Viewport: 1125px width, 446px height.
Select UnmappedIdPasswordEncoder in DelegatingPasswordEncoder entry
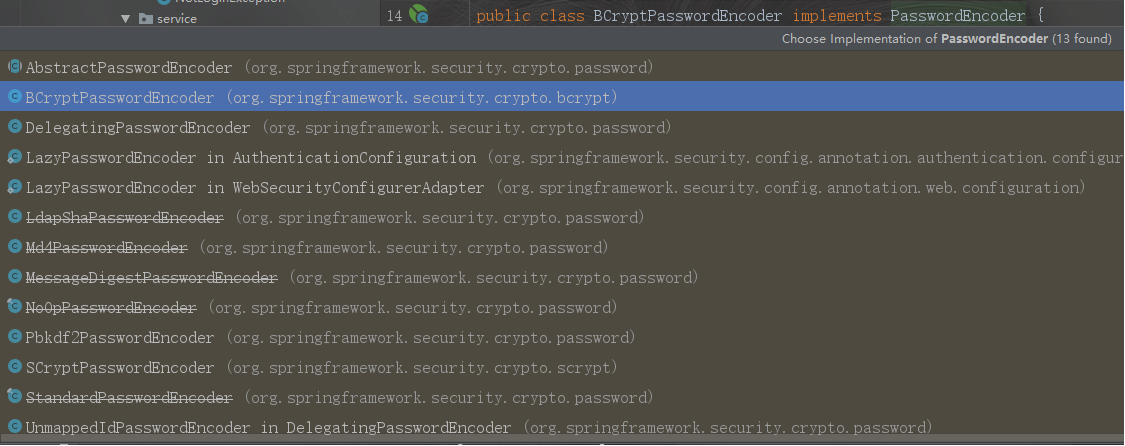(268, 428)
